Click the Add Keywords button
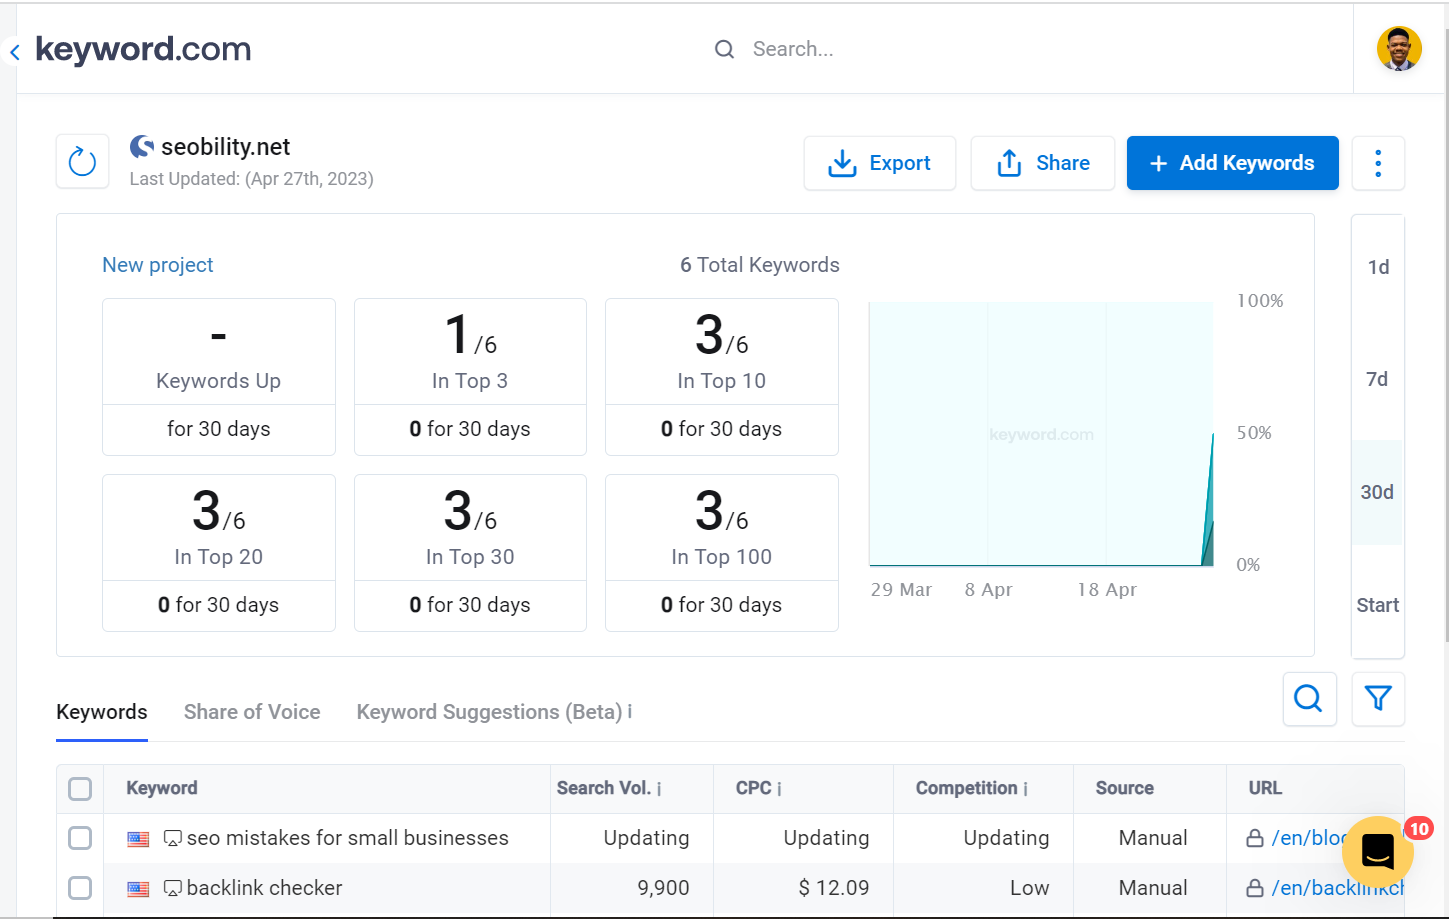Image resolution: width=1449 pixels, height=919 pixels. [1232, 163]
